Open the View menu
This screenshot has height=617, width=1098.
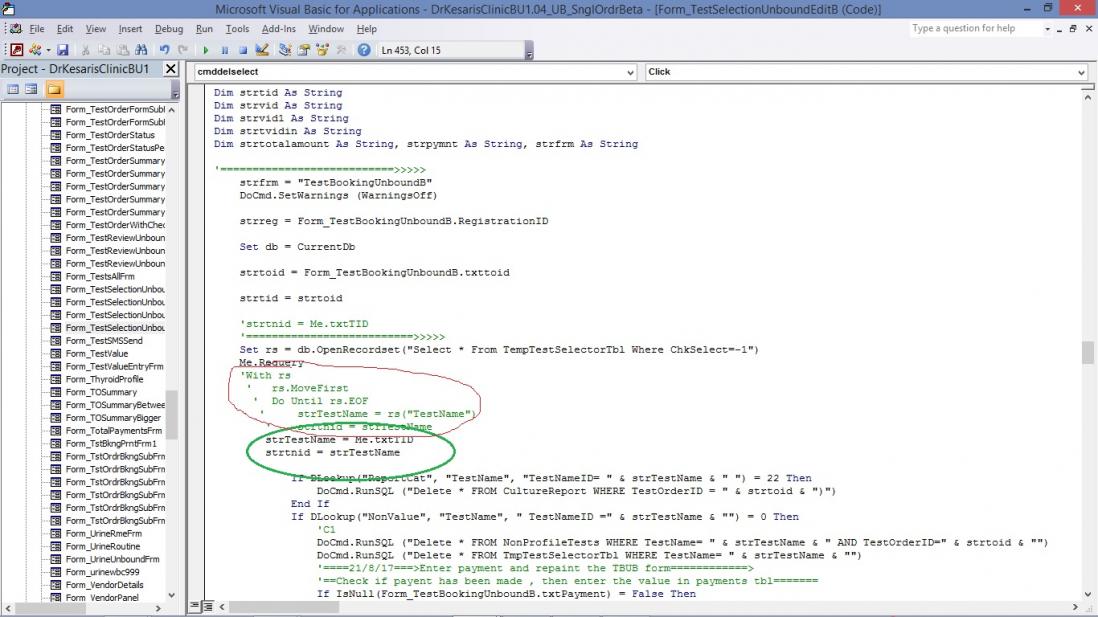coord(96,29)
